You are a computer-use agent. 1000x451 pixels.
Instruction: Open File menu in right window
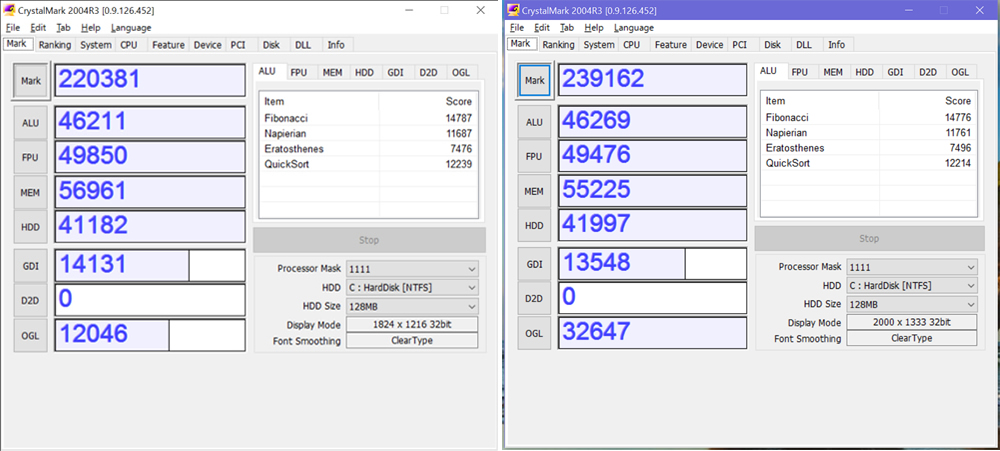(x=517, y=27)
